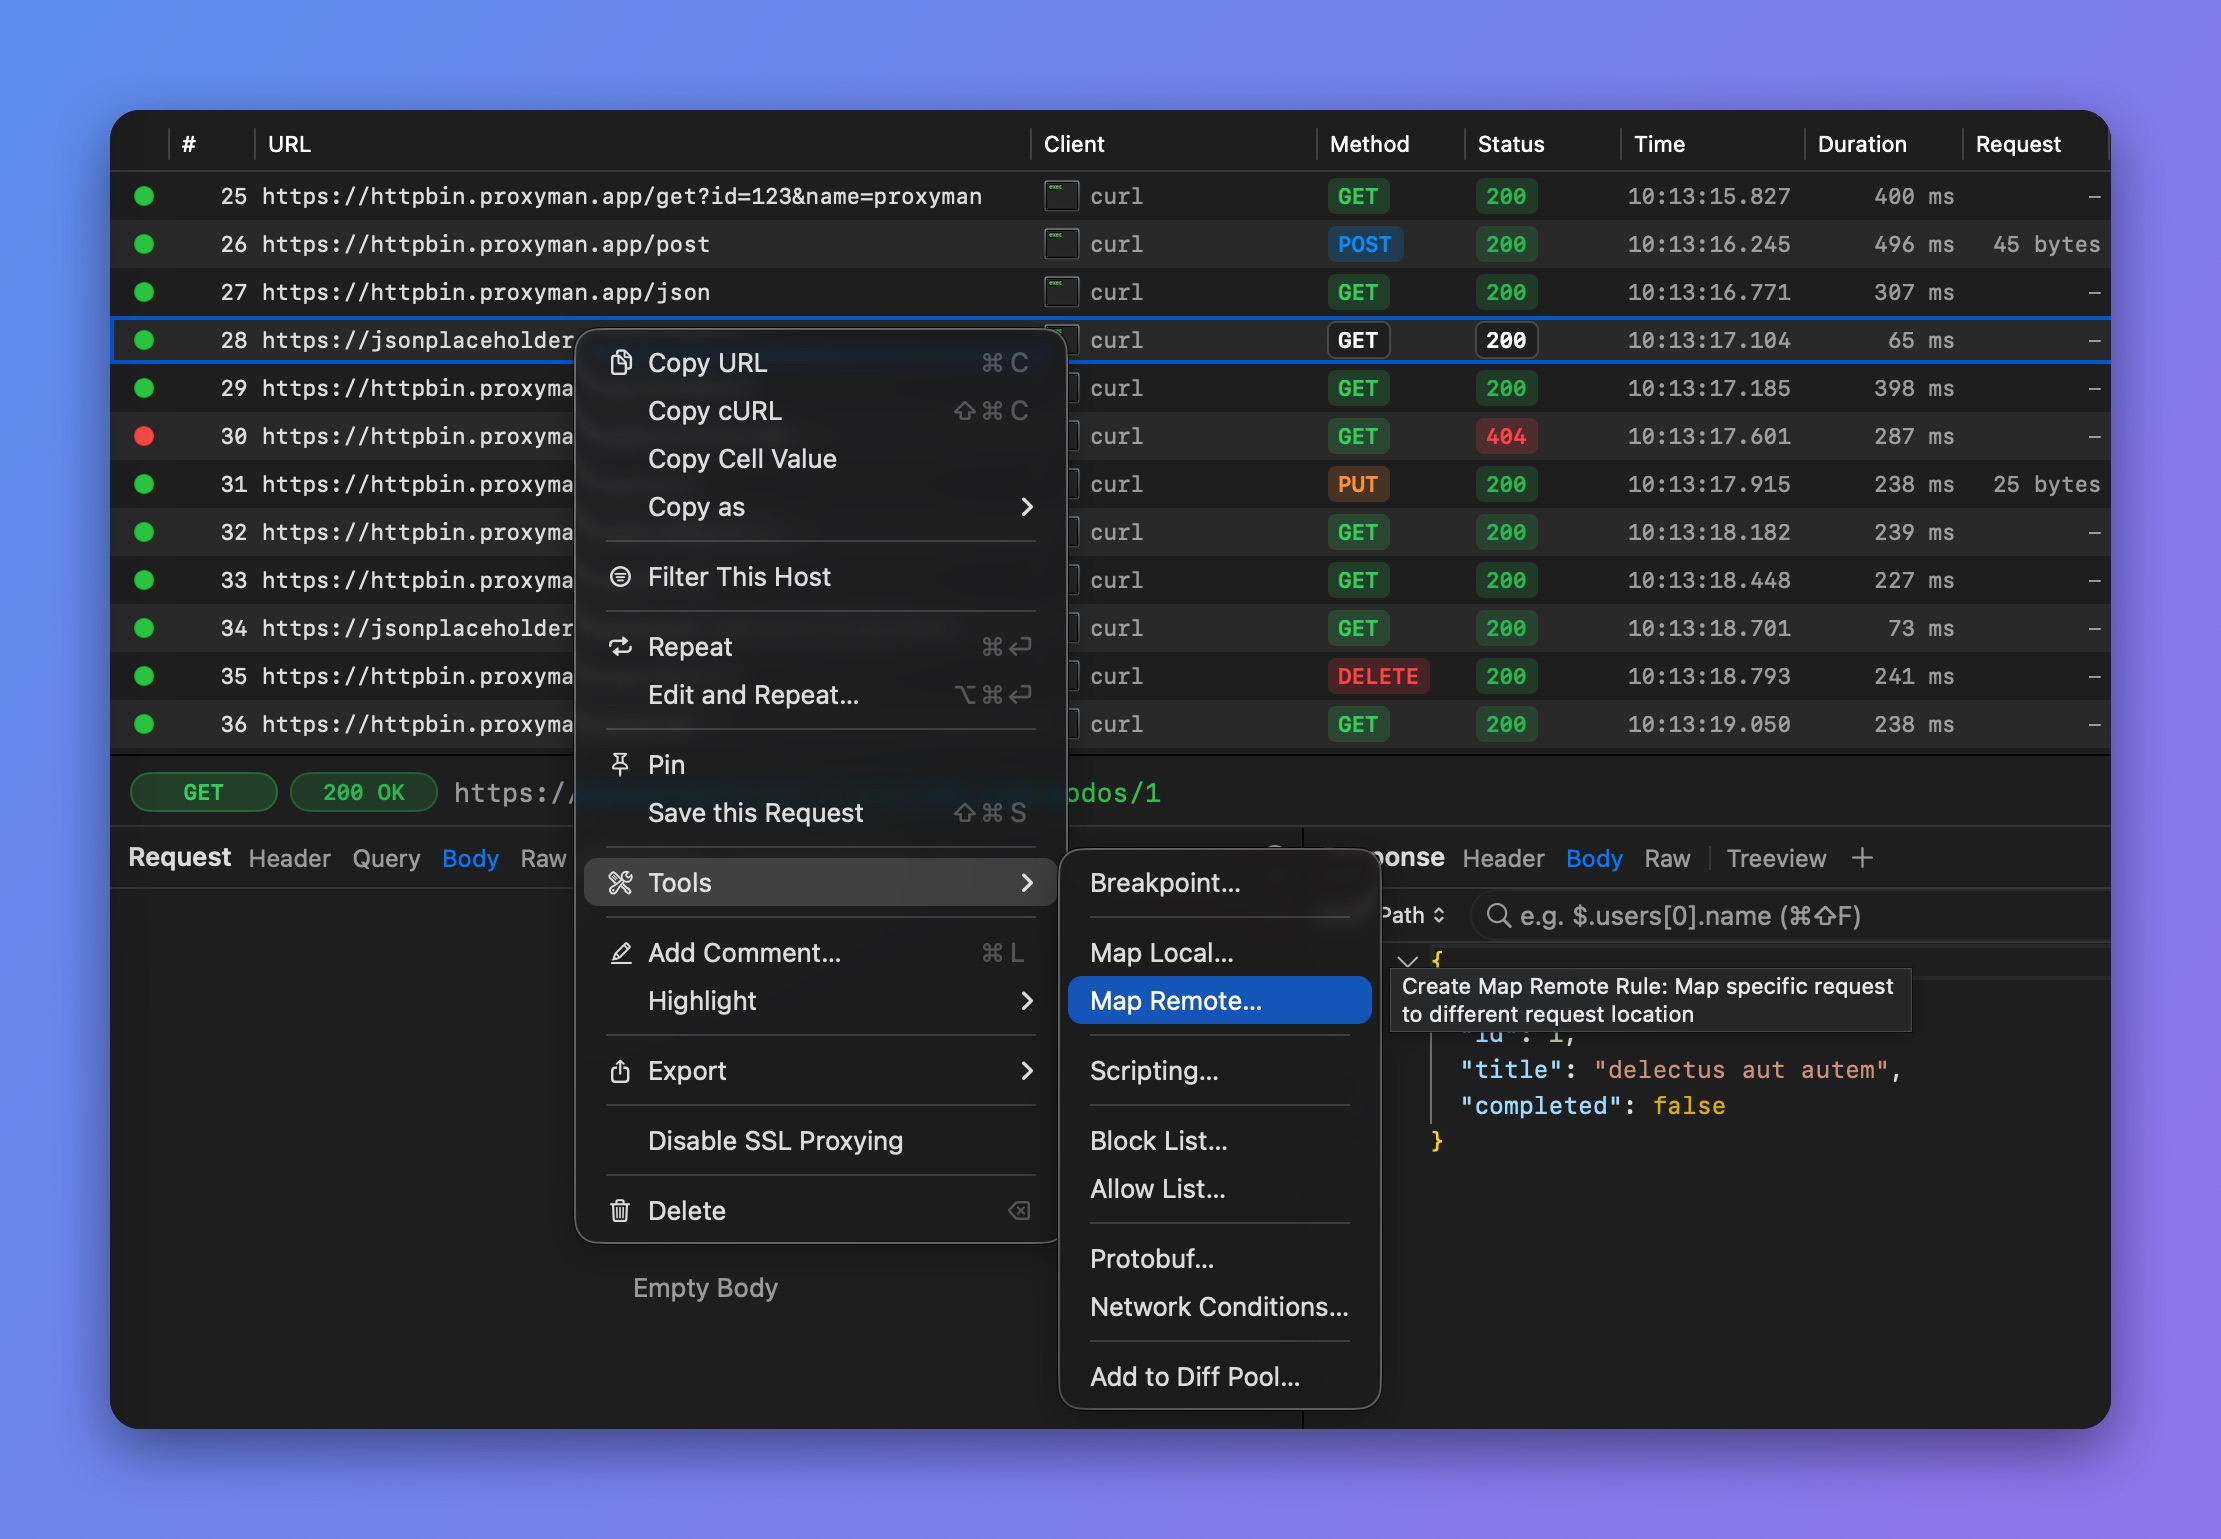Click the "delectus aut autem" JSON value
The width and height of the screenshot is (2221, 1539).
[1741, 1070]
